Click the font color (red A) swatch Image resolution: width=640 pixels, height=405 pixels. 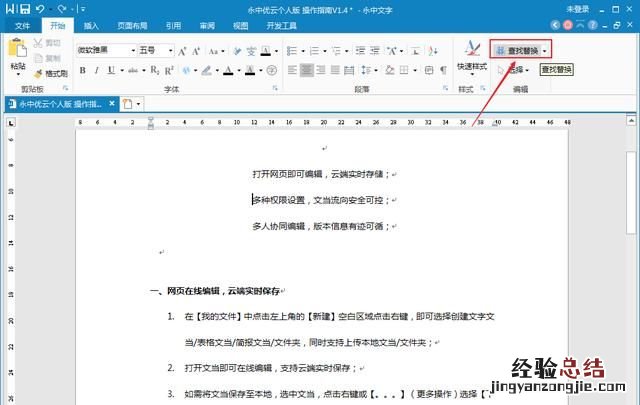coord(228,71)
